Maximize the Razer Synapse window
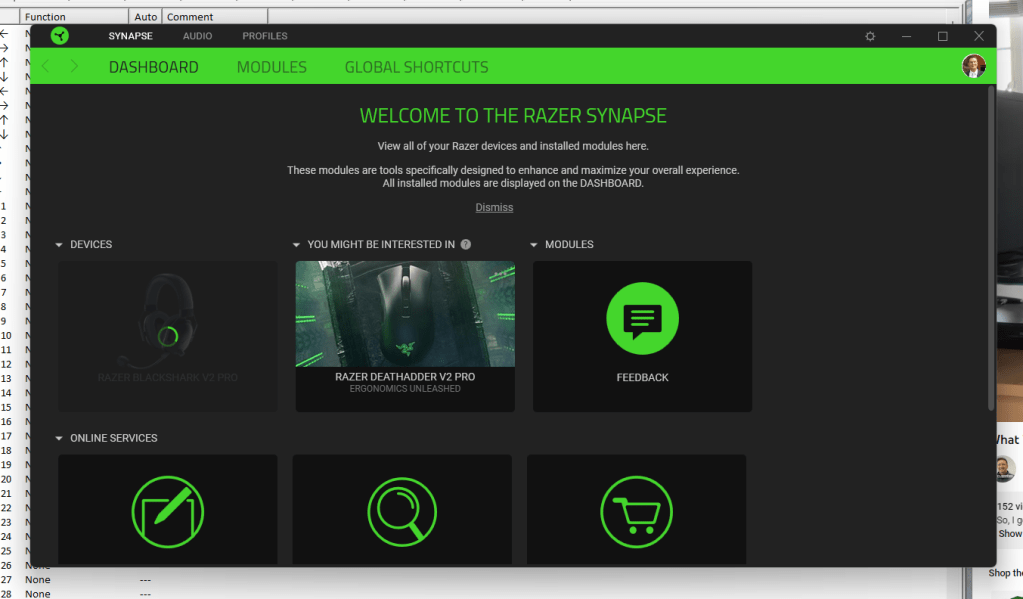The width and height of the screenshot is (1023, 599). pyautogui.click(x=943, y=37)
